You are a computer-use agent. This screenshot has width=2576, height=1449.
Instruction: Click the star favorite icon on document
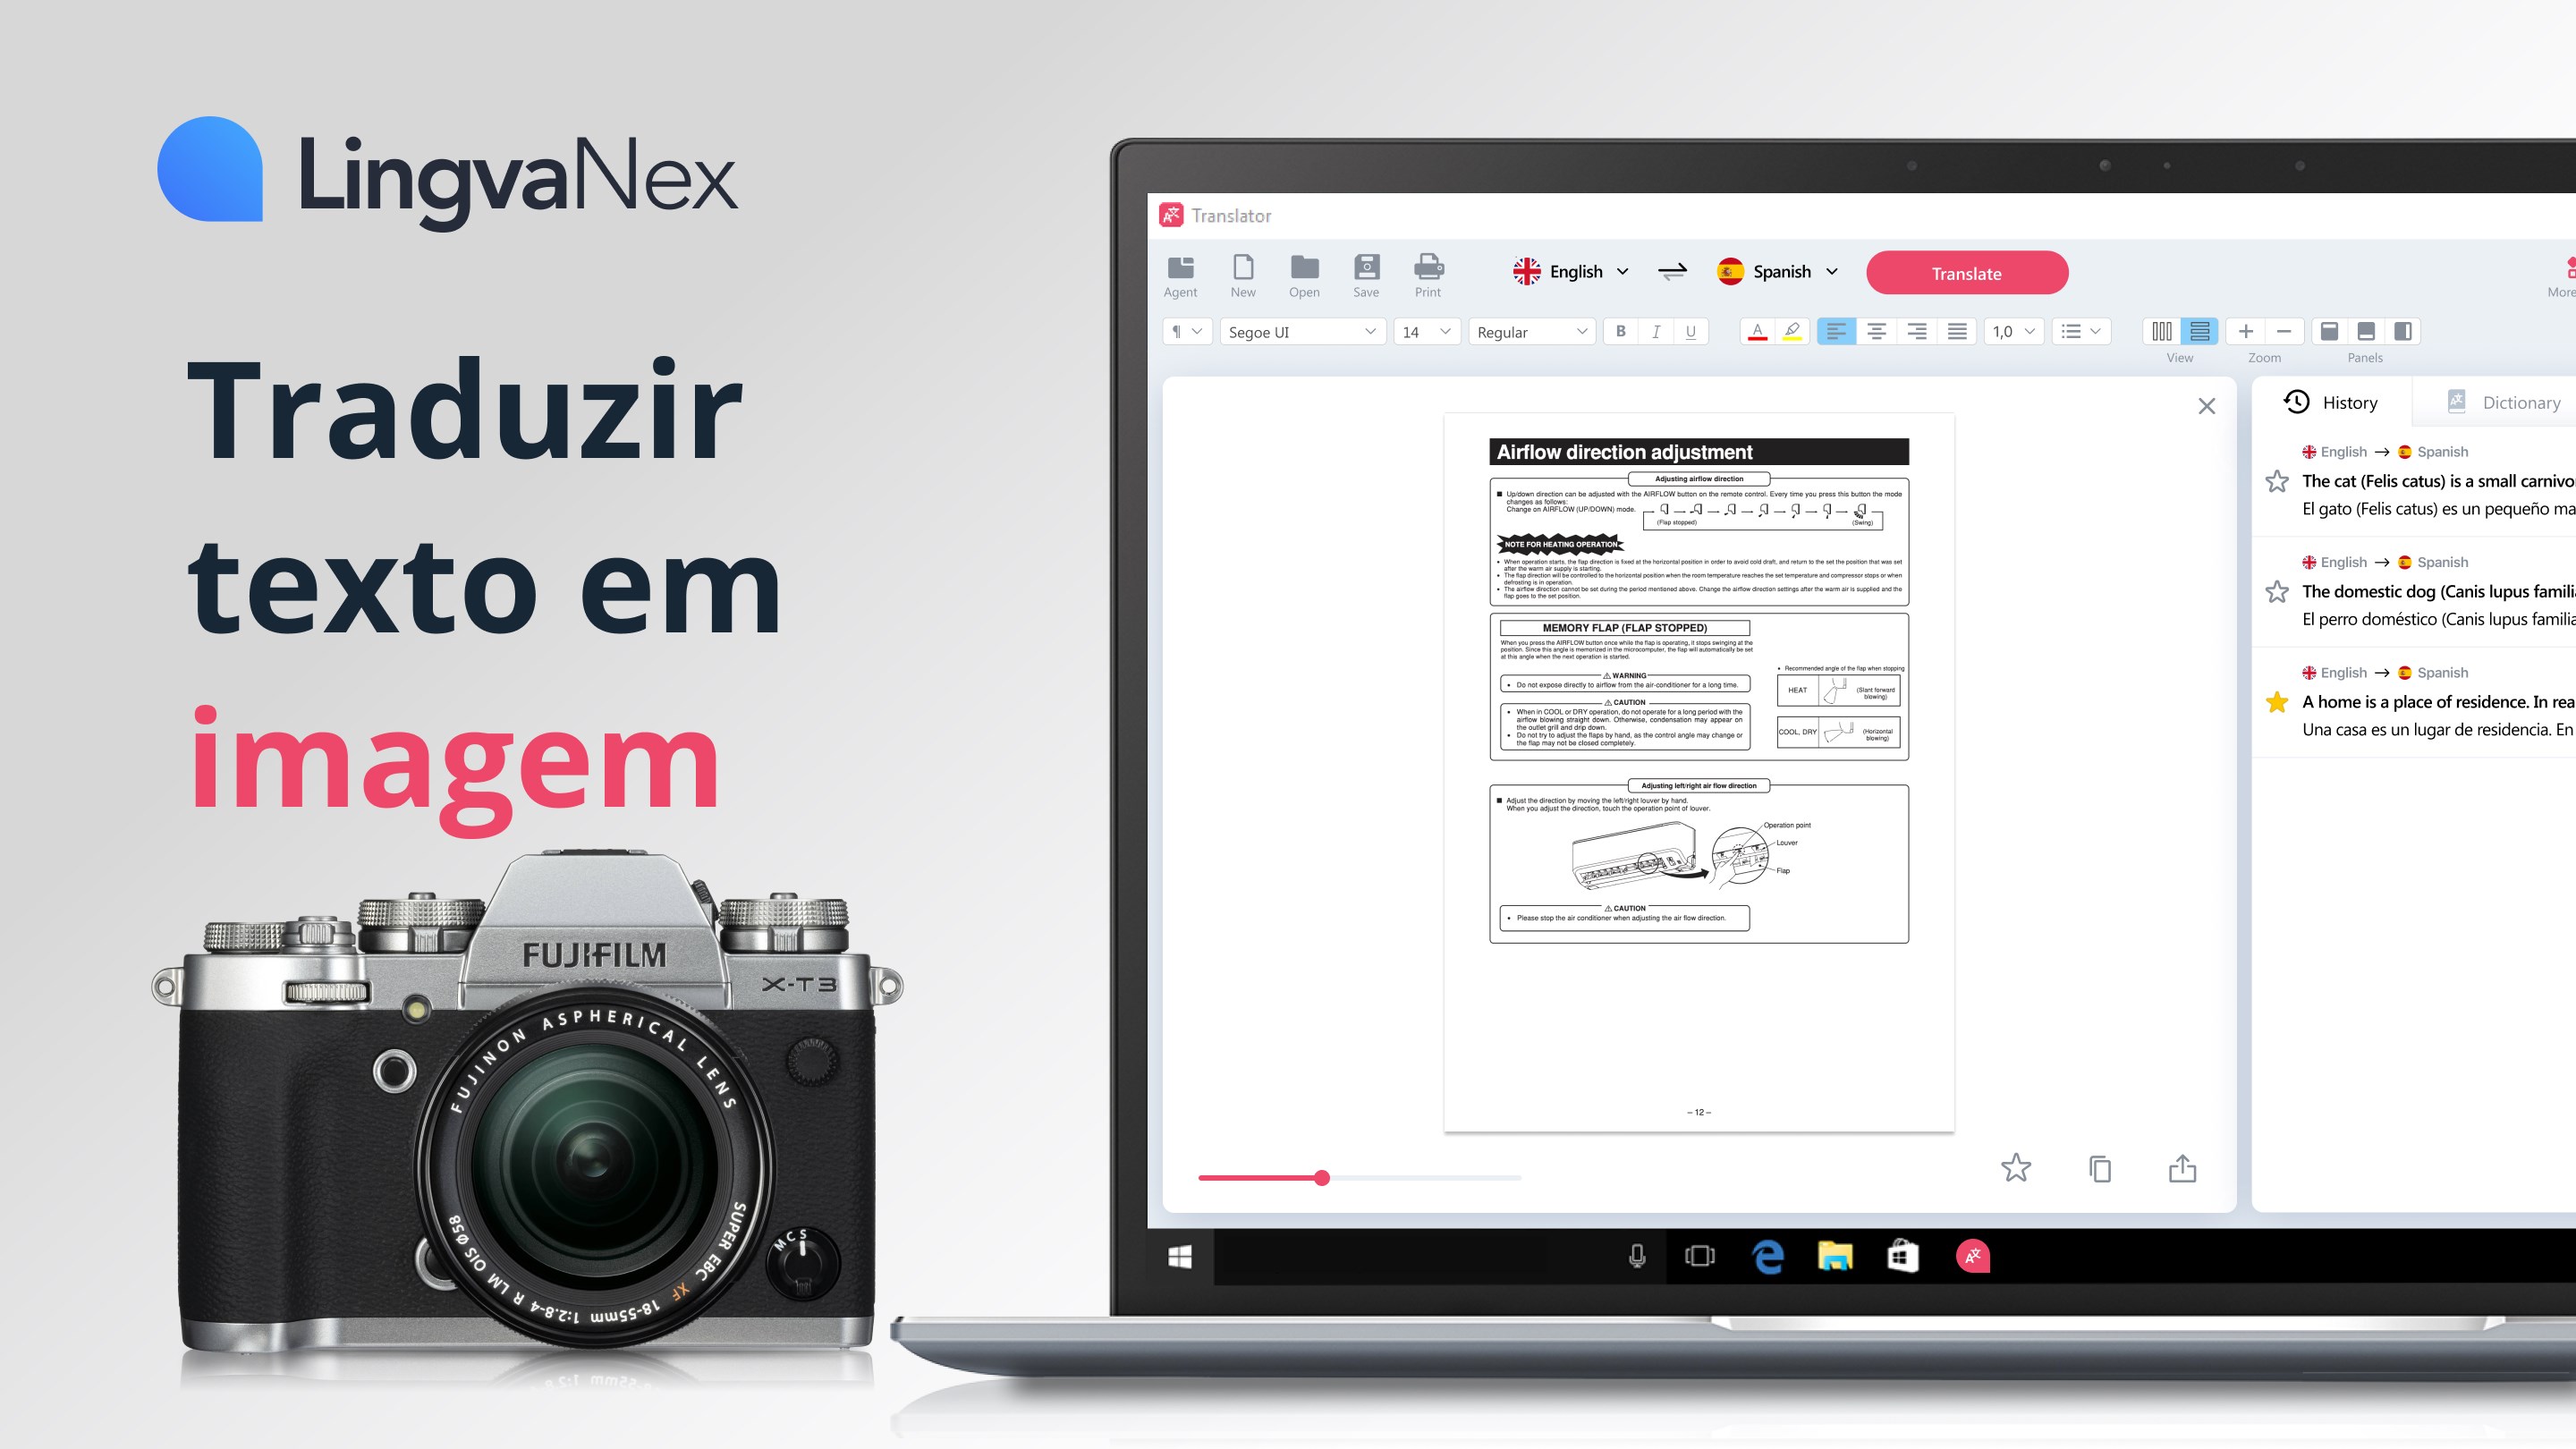pyautogui.click(x=2015, y=1166)
